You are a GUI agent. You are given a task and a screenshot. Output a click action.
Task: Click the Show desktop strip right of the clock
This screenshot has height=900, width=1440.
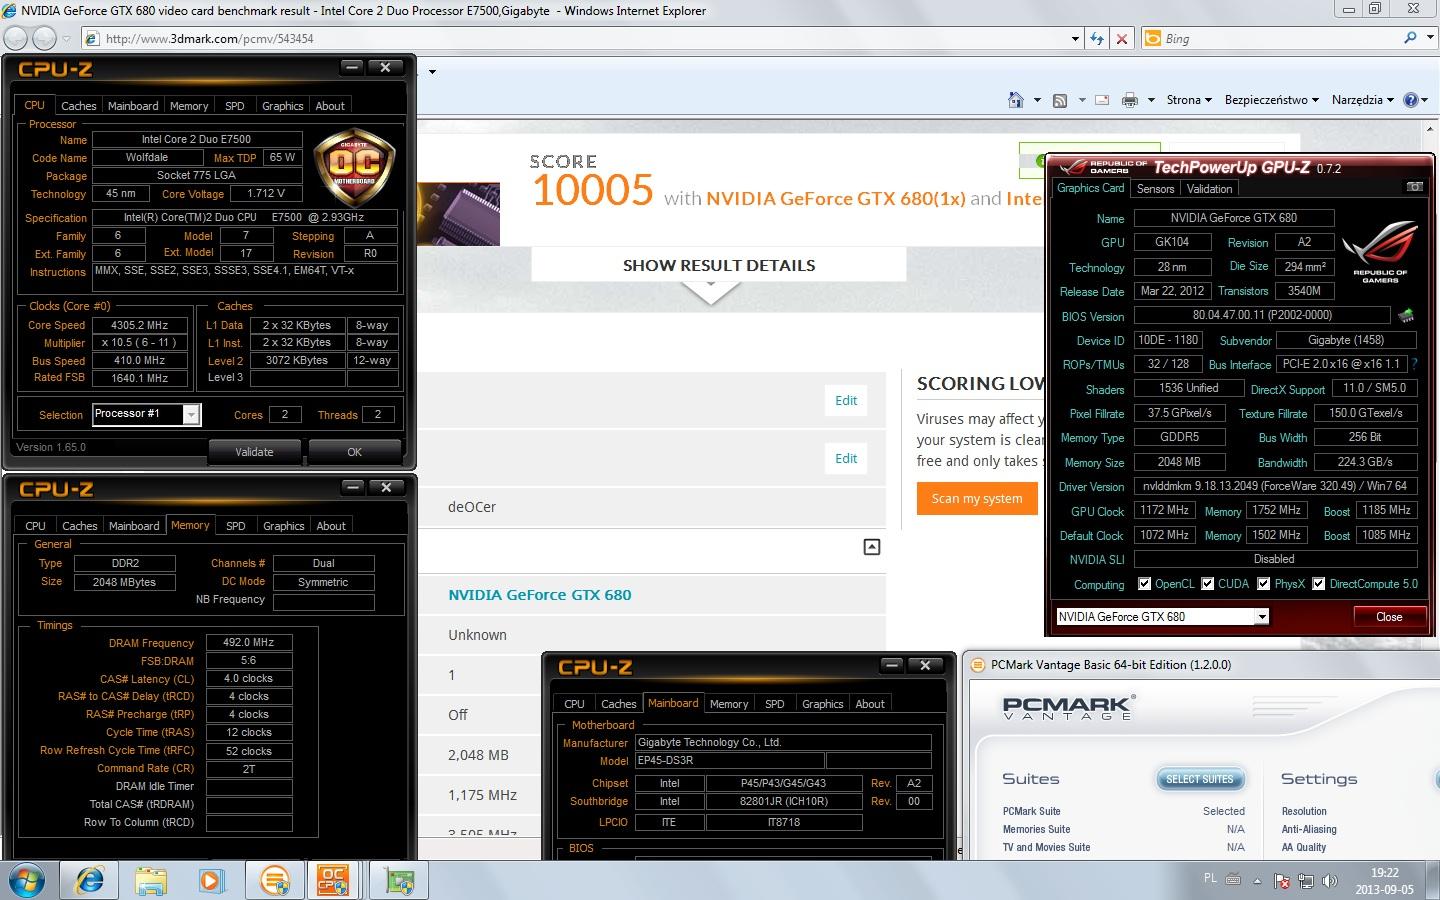[1433, 881]
